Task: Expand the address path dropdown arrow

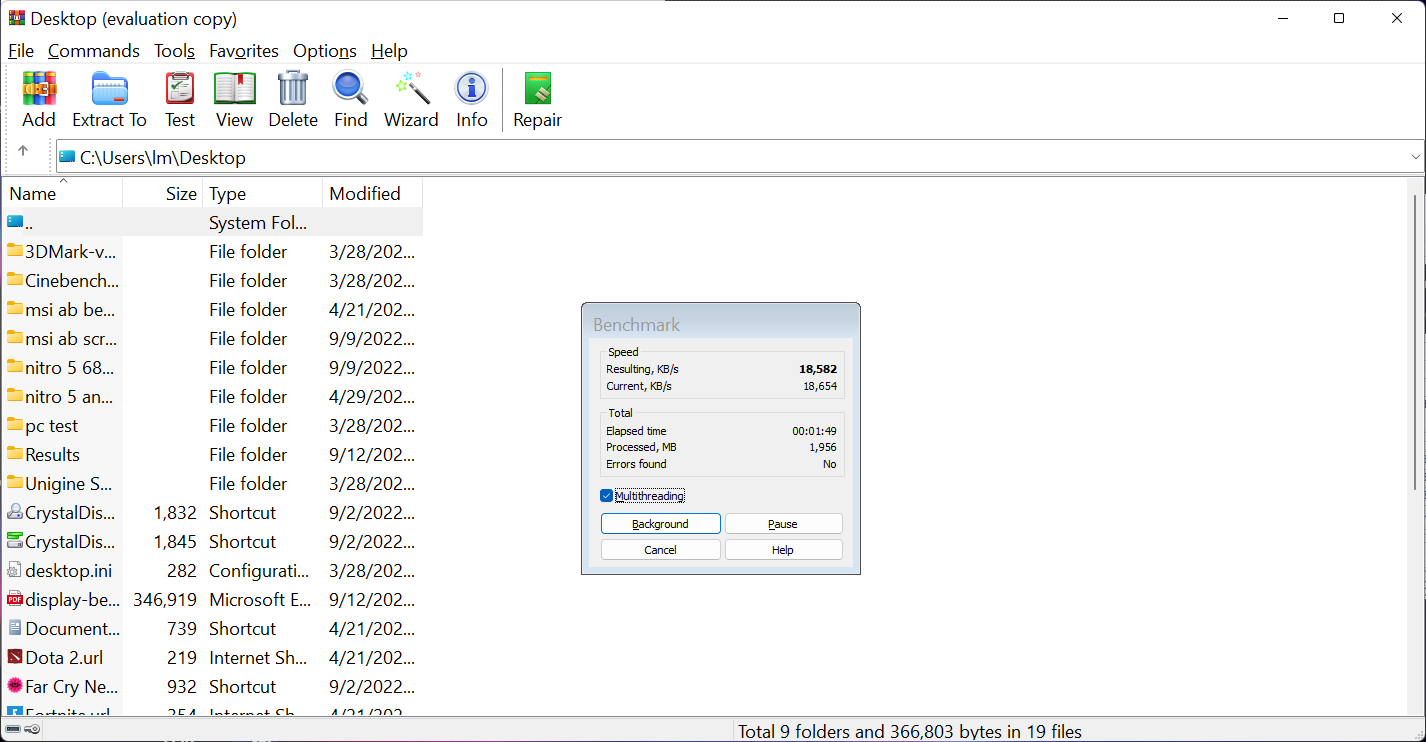Action: pos(1415,157)
